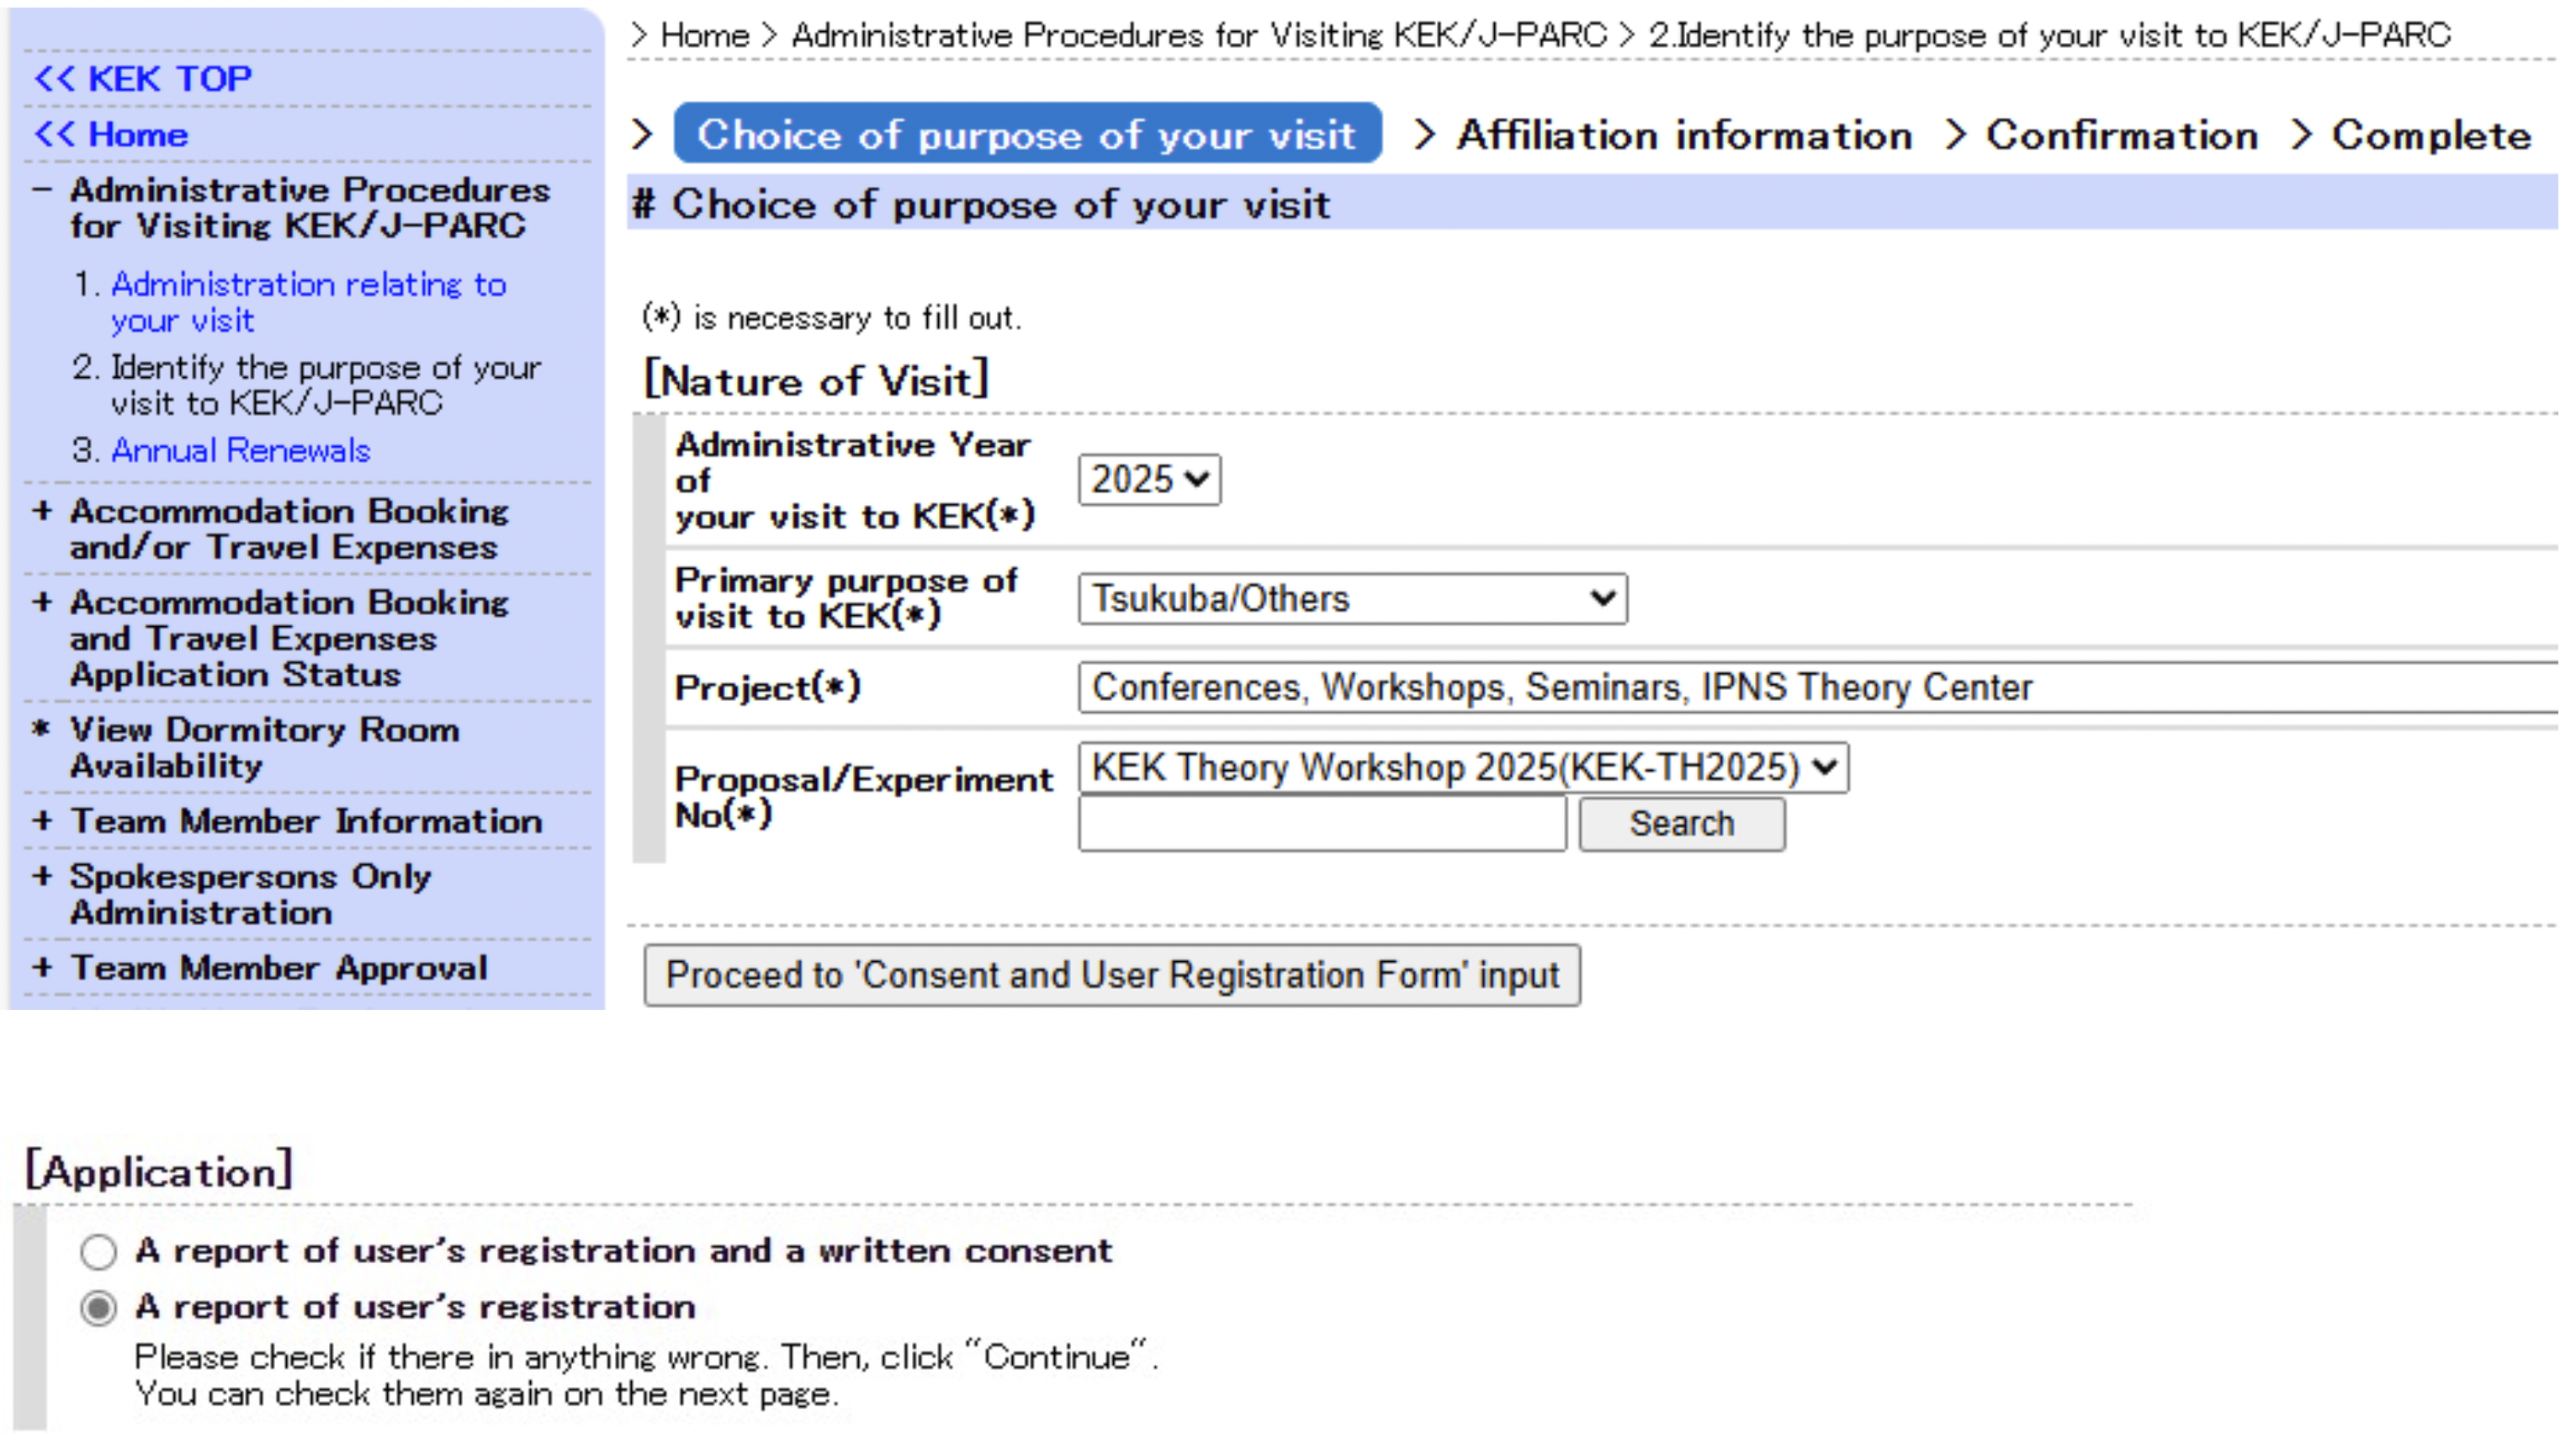Click the KEK TOP link
The height and width of the screenshot is (1434, 2576).
(143, 79)
